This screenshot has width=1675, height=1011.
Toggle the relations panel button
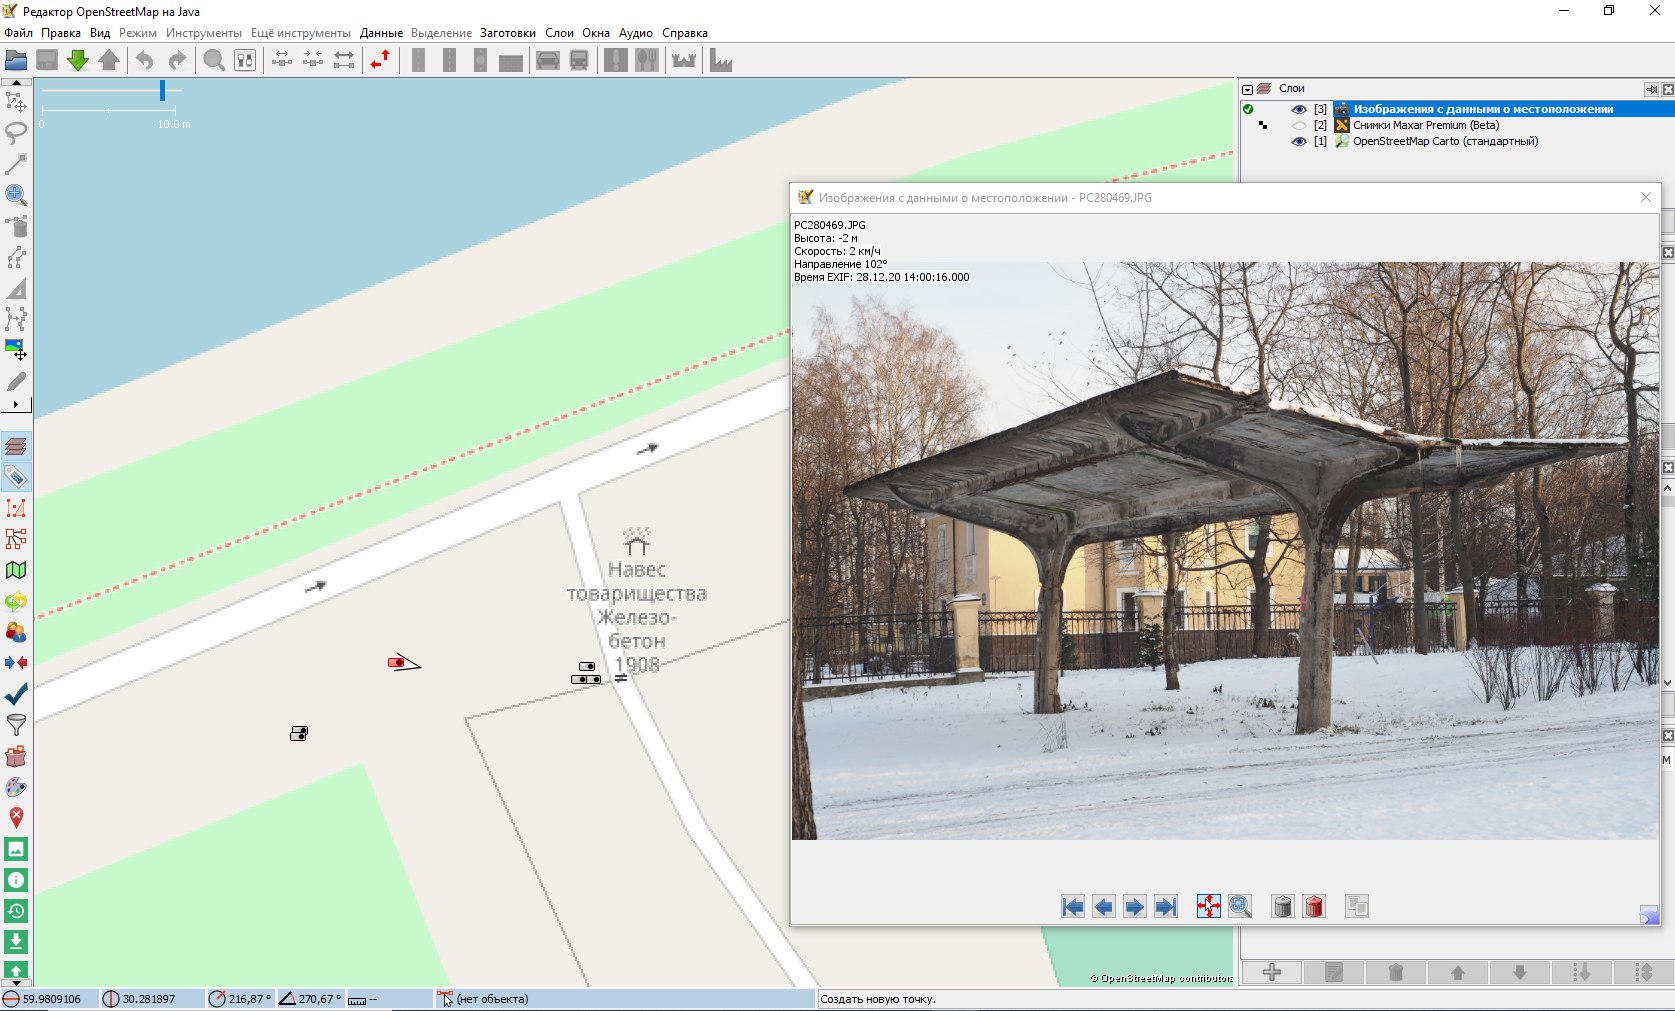click(16, 539)
